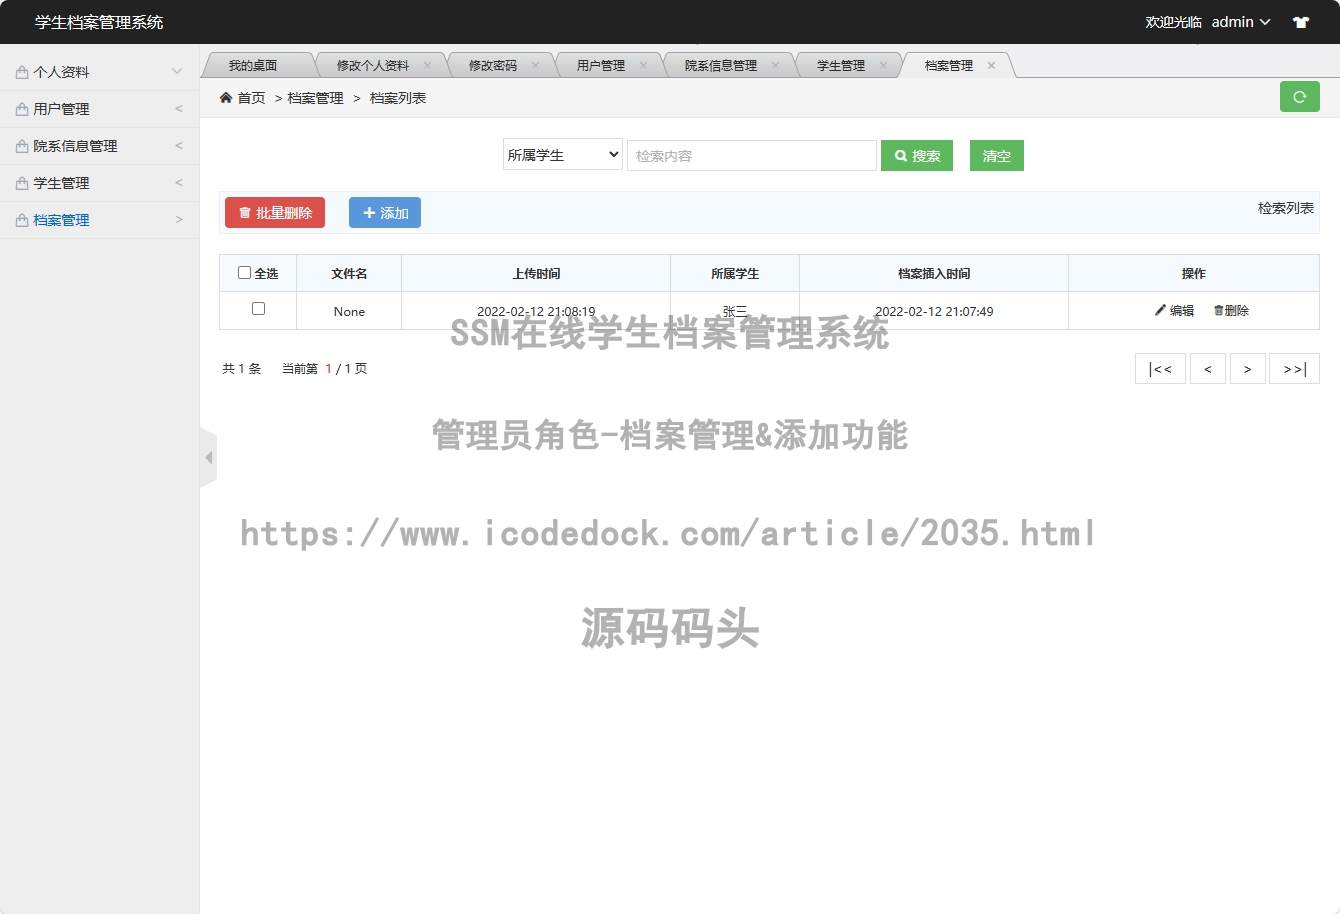Click the 学生档案管理系统 title
Screen dimensions: 1340x914
99,22
